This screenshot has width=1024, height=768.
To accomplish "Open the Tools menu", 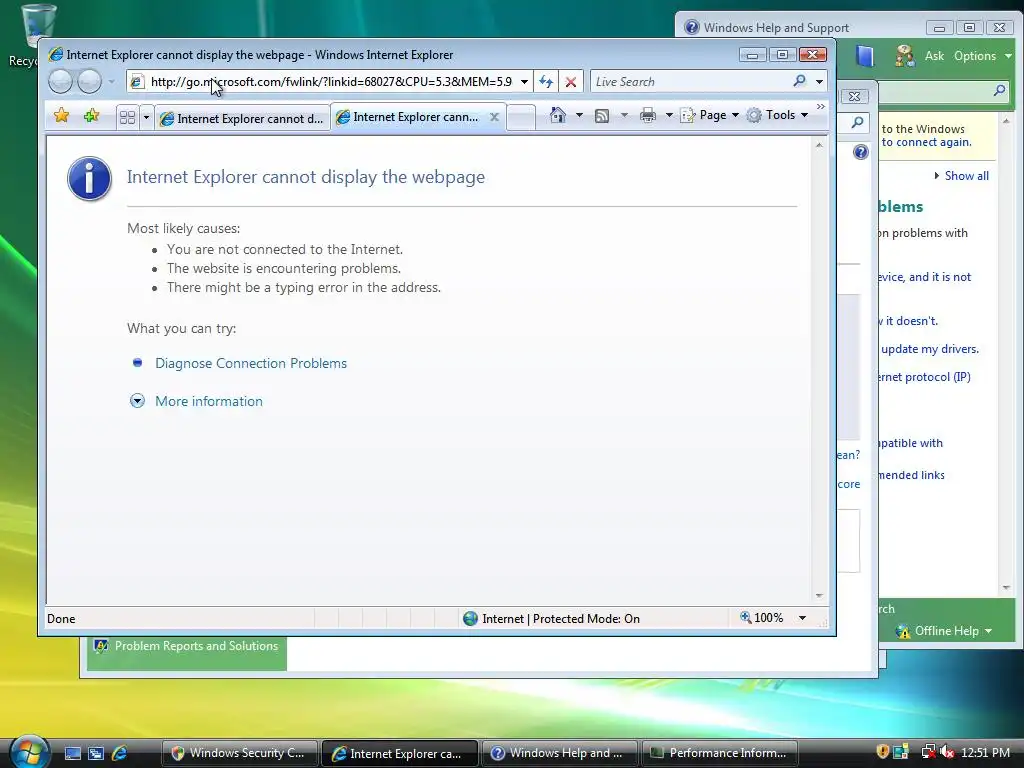I will point(778,116).
